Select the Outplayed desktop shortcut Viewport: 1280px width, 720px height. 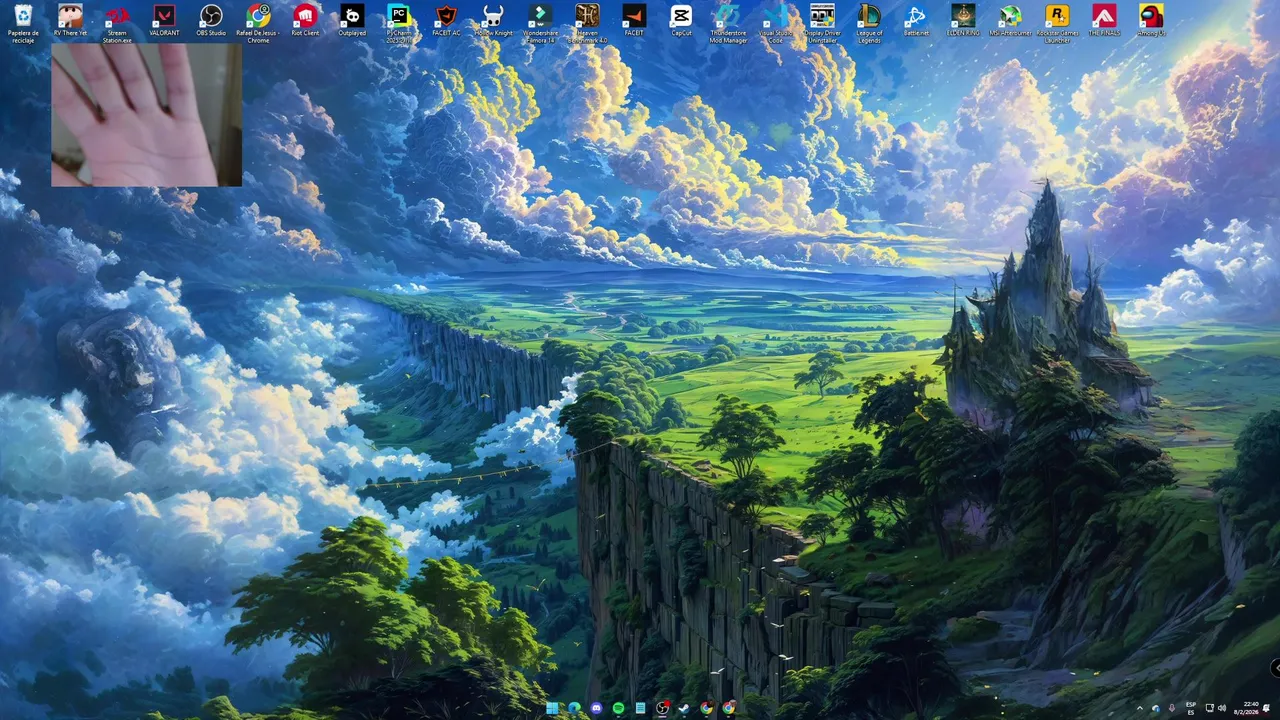(x=352, y=19)
